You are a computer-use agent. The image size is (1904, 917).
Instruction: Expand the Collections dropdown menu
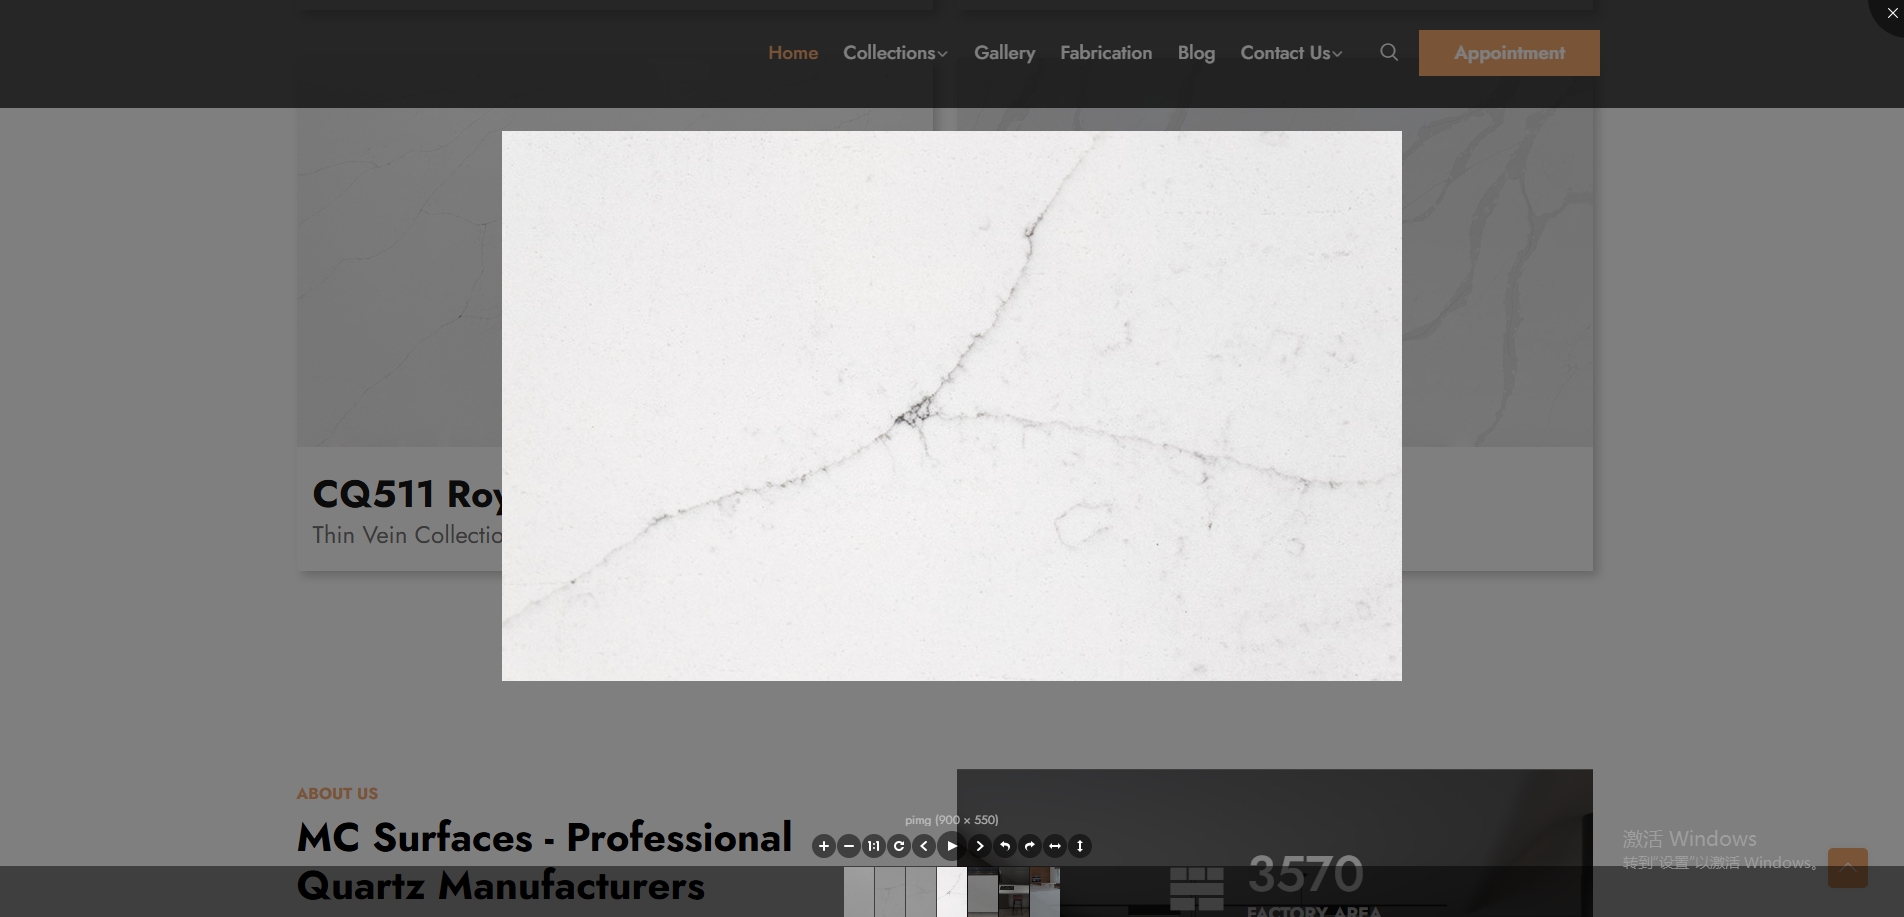(x=895, y=53)
